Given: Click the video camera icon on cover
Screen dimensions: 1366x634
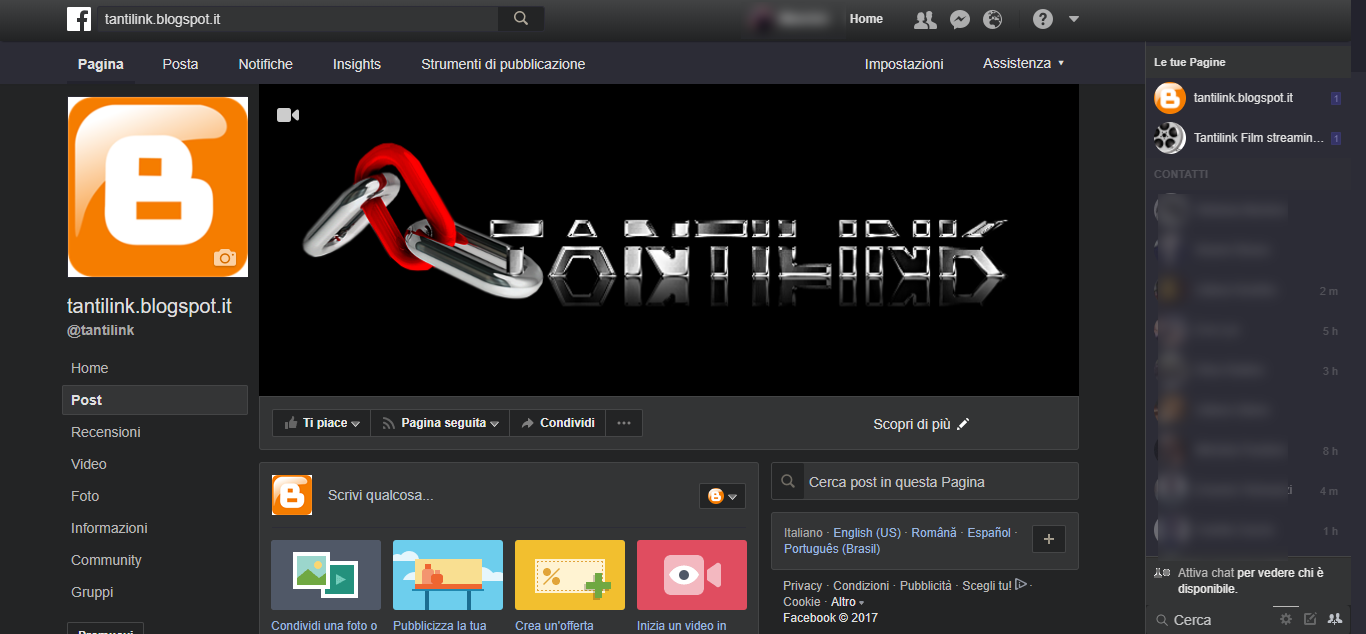Looking at the screenshot, I should tap(288, 115).
